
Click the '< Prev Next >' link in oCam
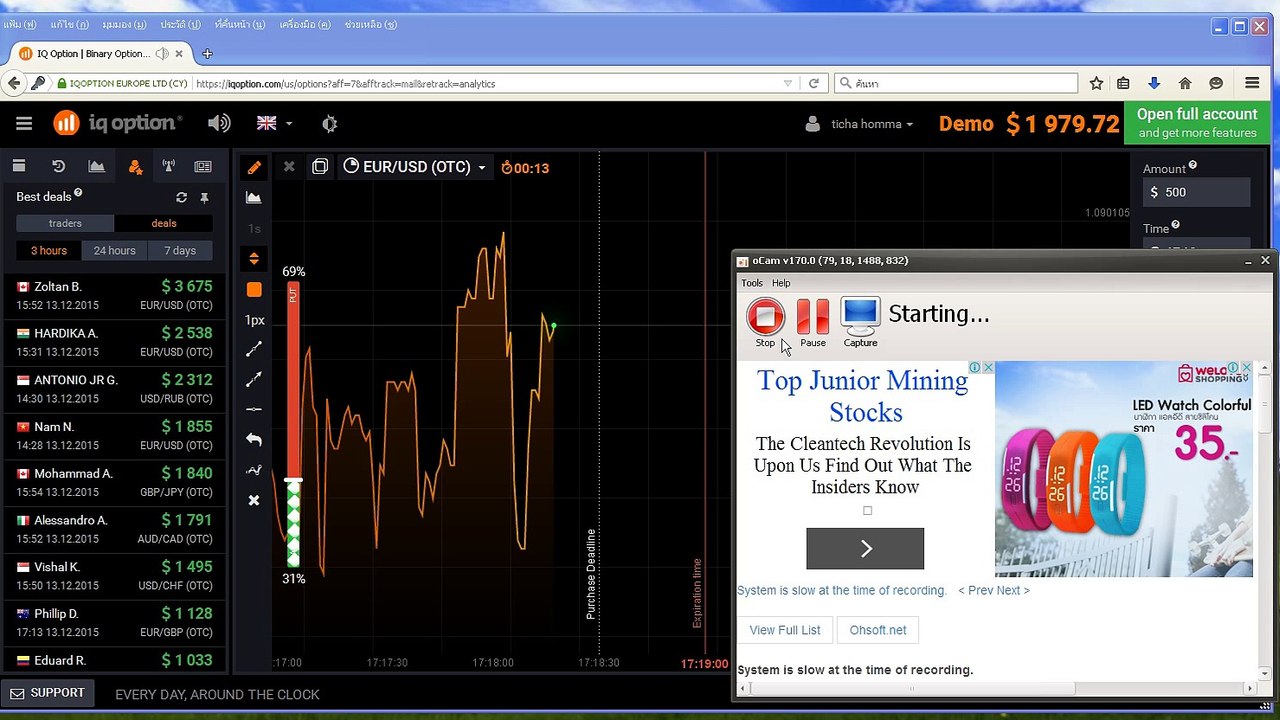(x=994, y=590)
